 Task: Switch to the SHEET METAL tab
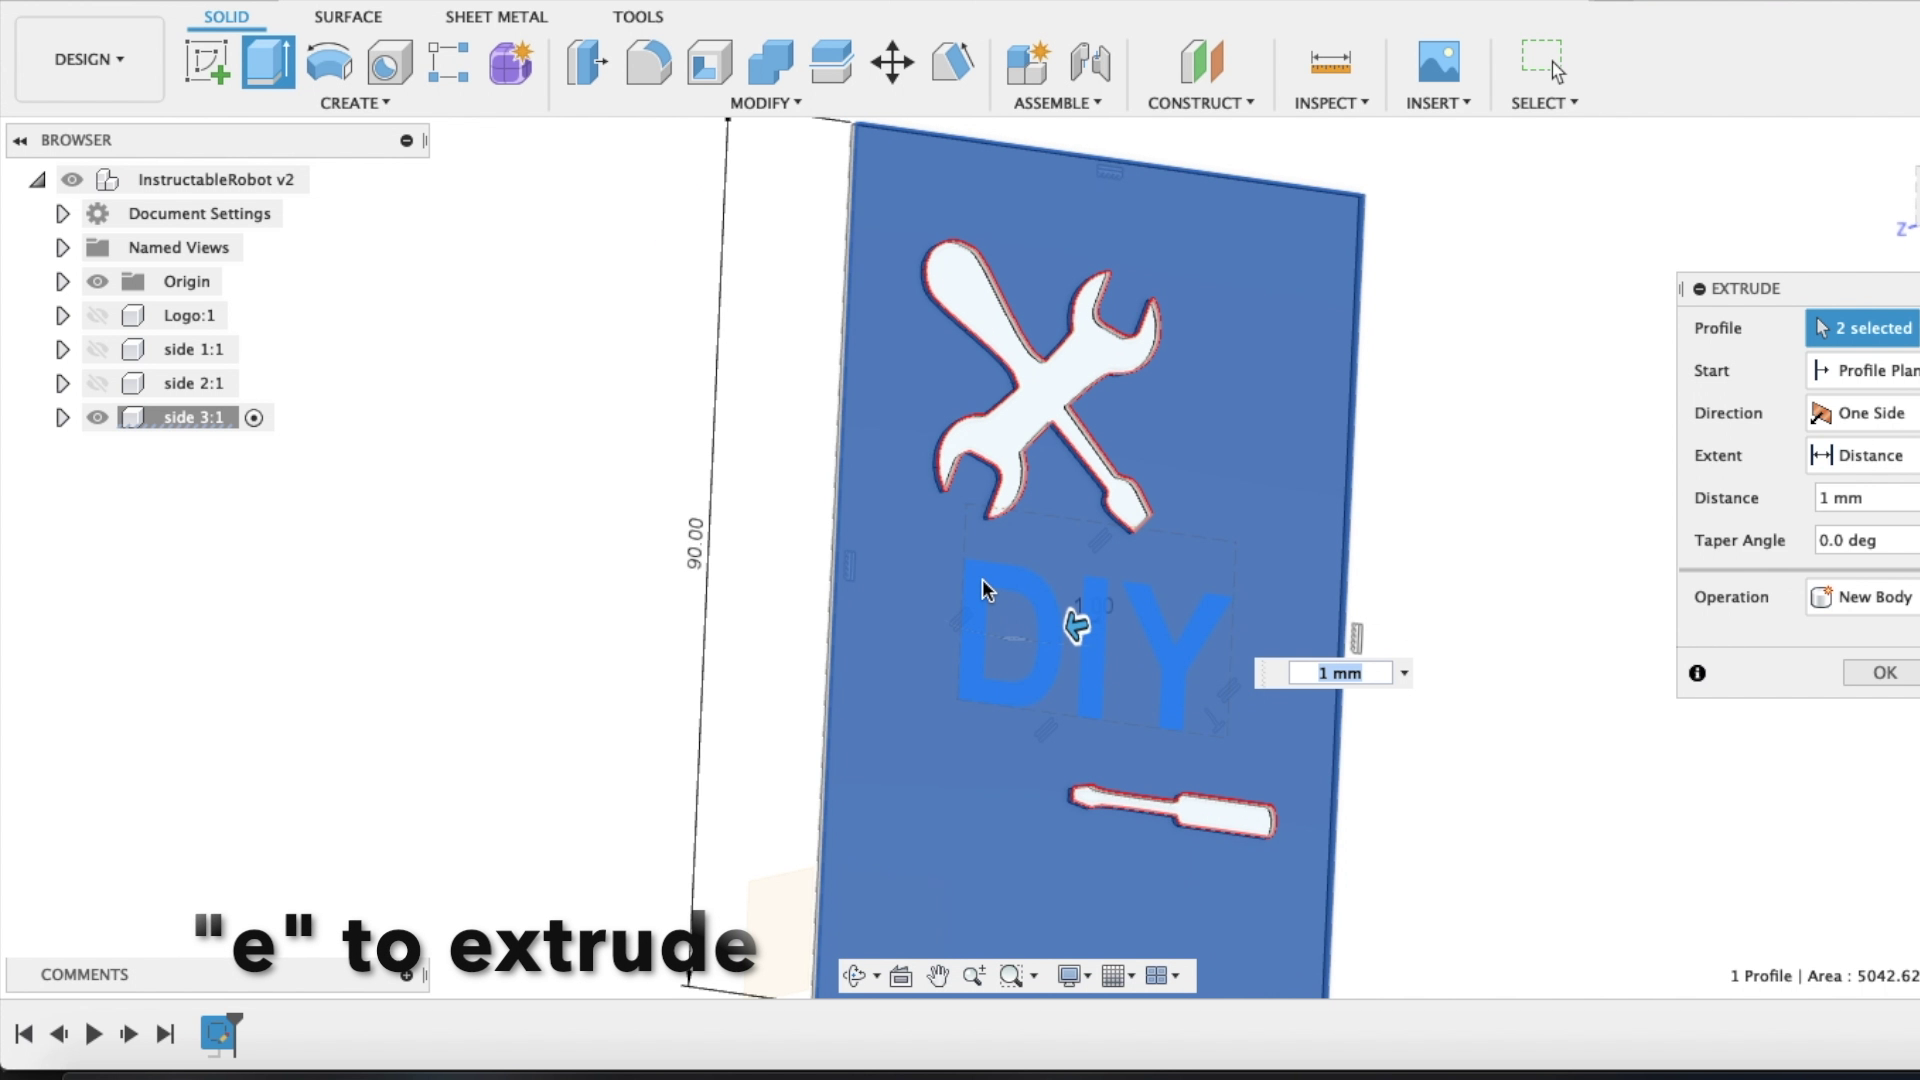pyautogui.click(x=496, y=16)
